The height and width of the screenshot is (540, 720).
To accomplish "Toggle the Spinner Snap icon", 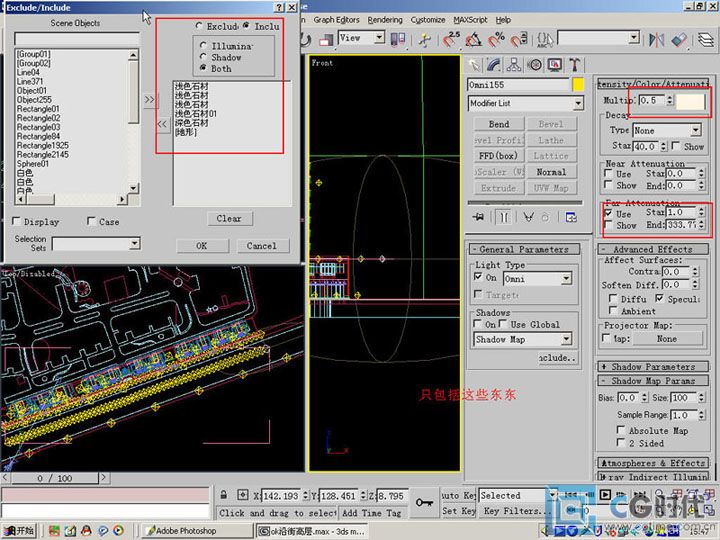I will tap(519, 39).
